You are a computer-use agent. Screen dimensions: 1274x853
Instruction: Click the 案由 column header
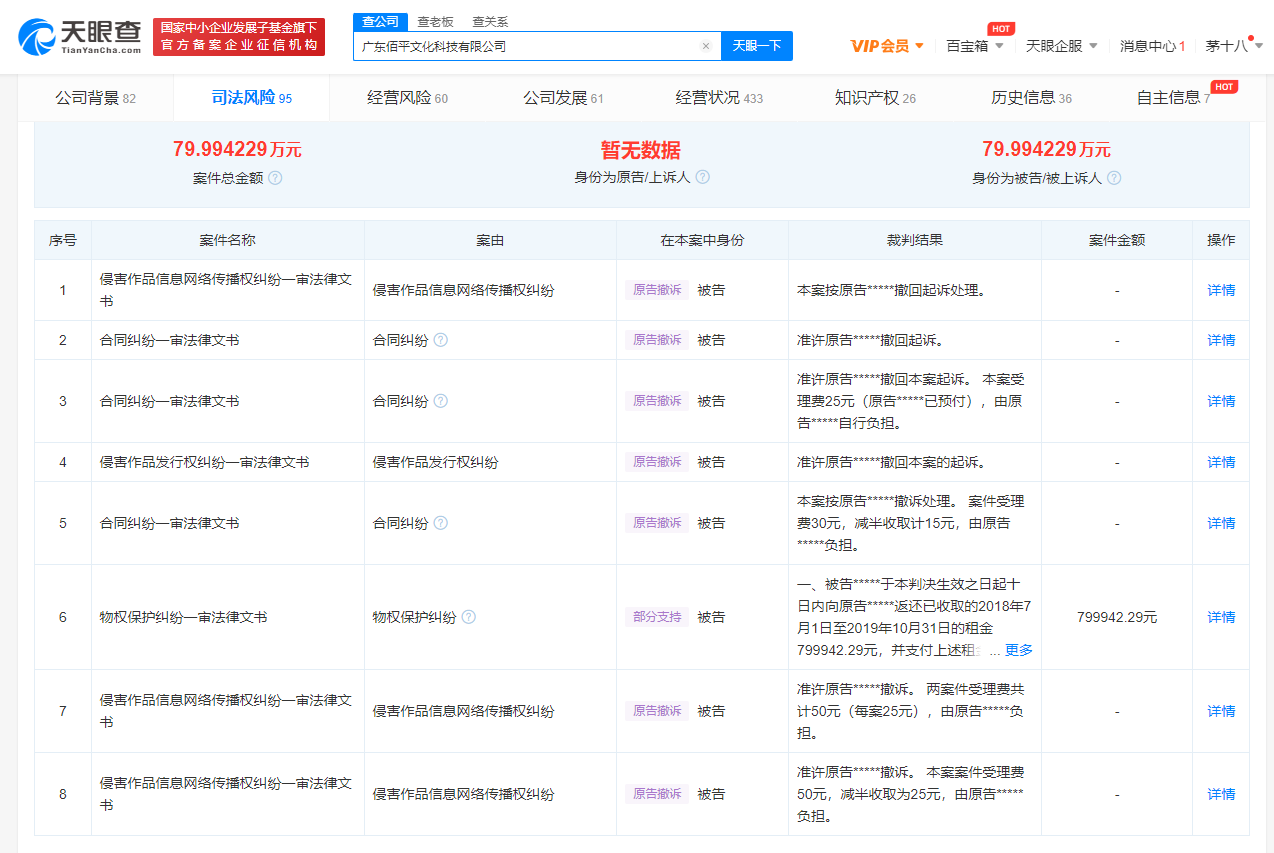pyautogui.click(x=490, y=241)
